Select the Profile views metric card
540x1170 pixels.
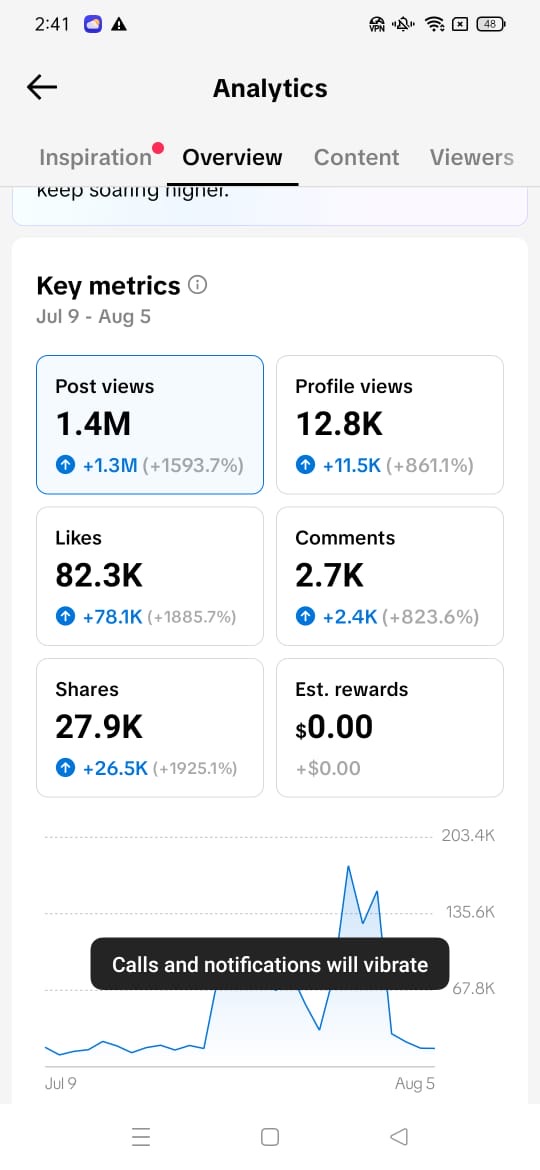tap(390, 425)
